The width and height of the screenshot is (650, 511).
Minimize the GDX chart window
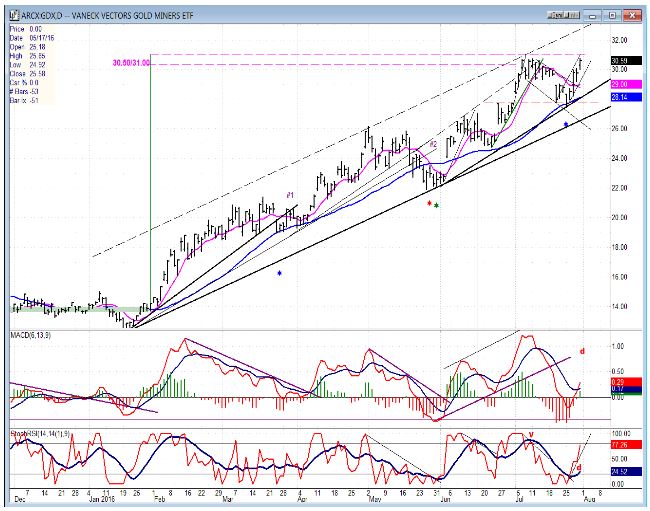coord(592,16)
